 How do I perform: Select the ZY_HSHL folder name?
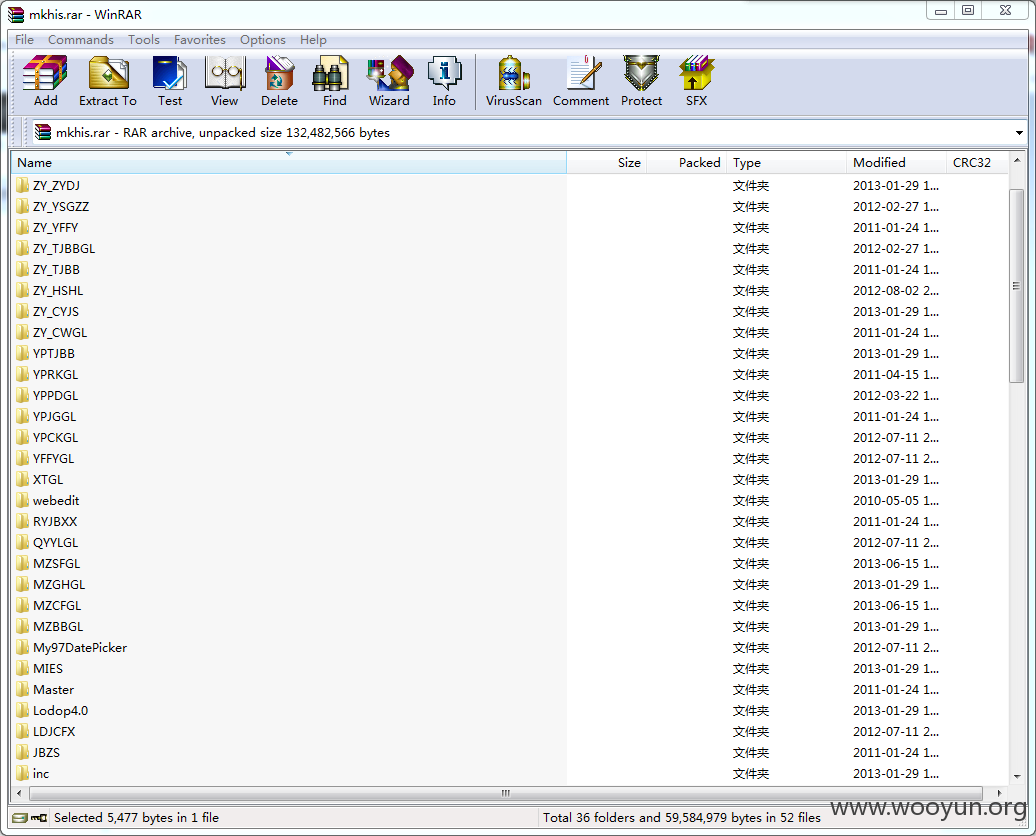pyautogui.click(x=58, y=291)
